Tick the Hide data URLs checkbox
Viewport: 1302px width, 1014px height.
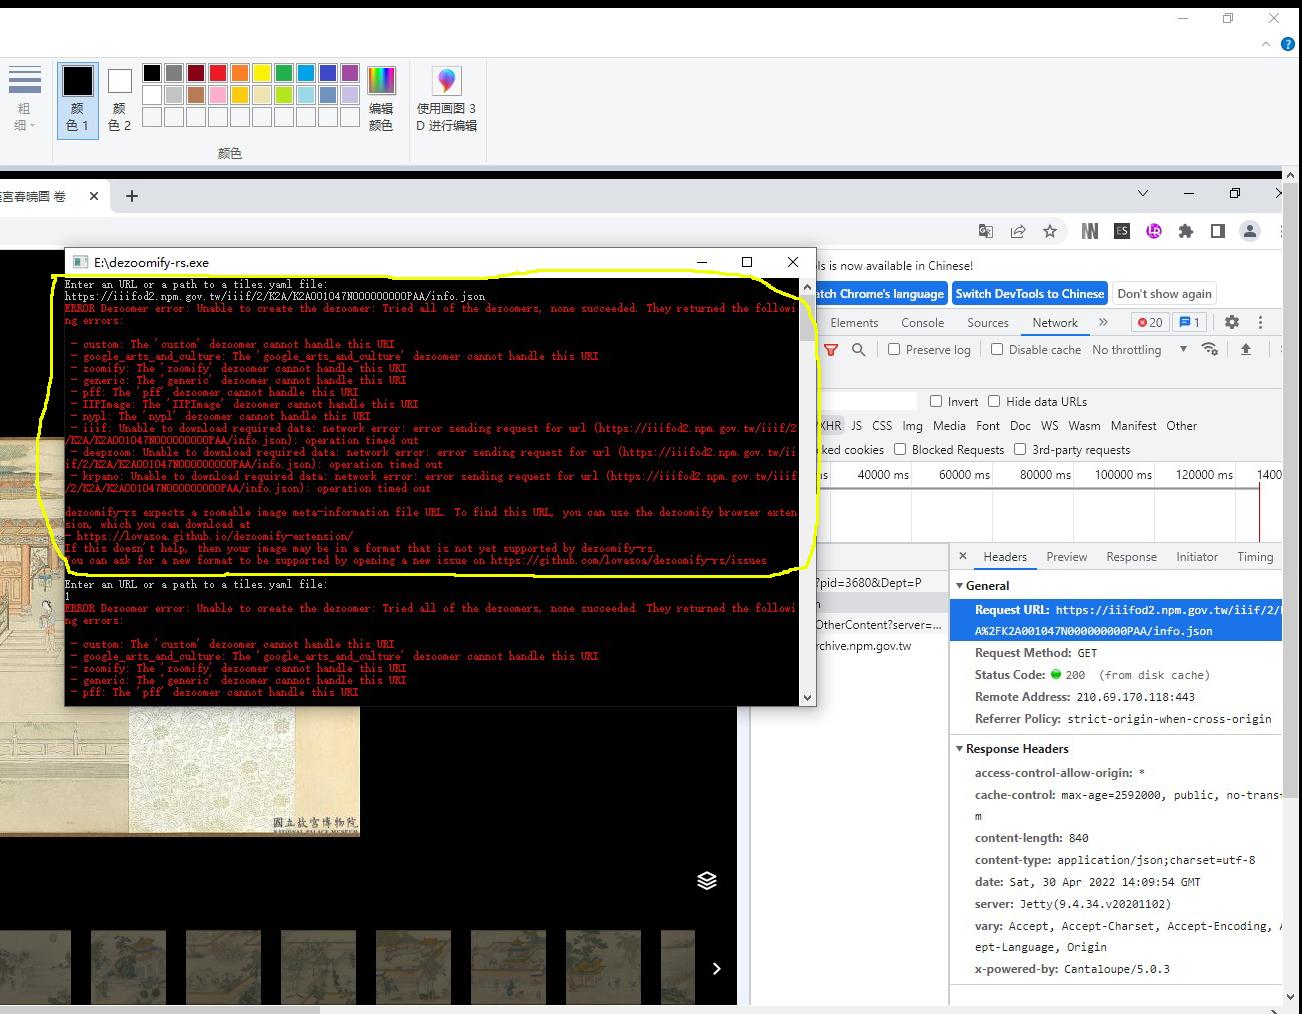pos(994,401)
